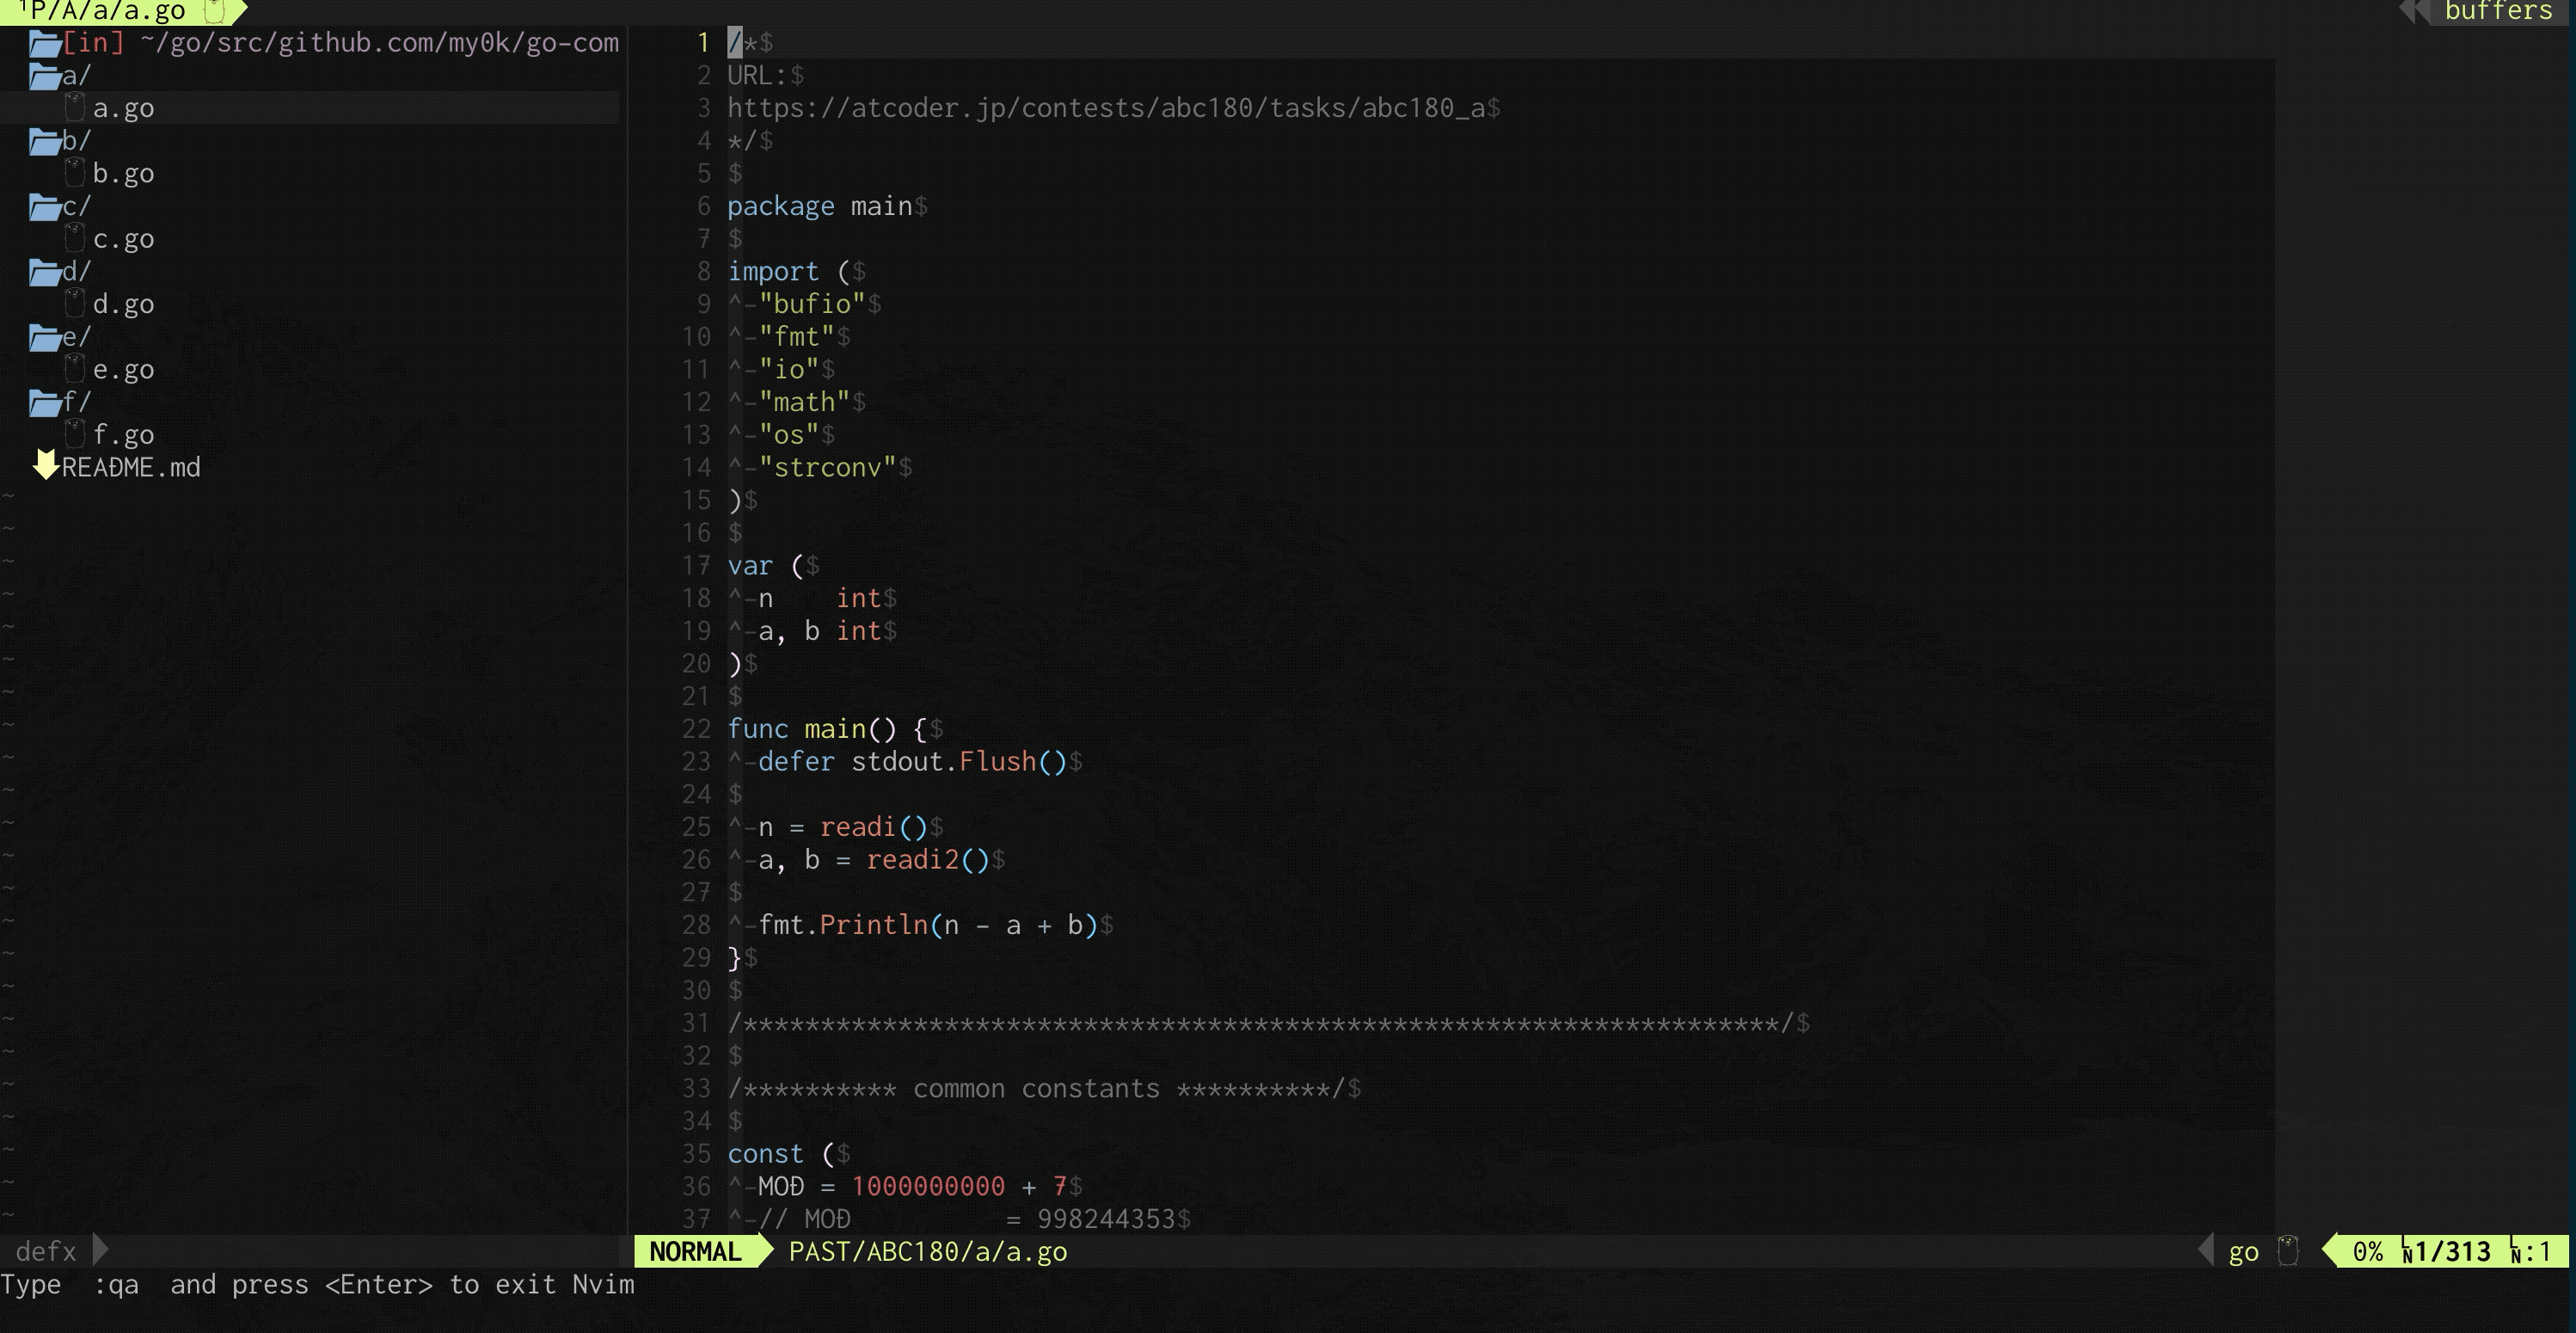Viewport: 2576px width, 1333px height.
Task: Click the buffers label in tabline
Action: click(x=2497, y=11)
